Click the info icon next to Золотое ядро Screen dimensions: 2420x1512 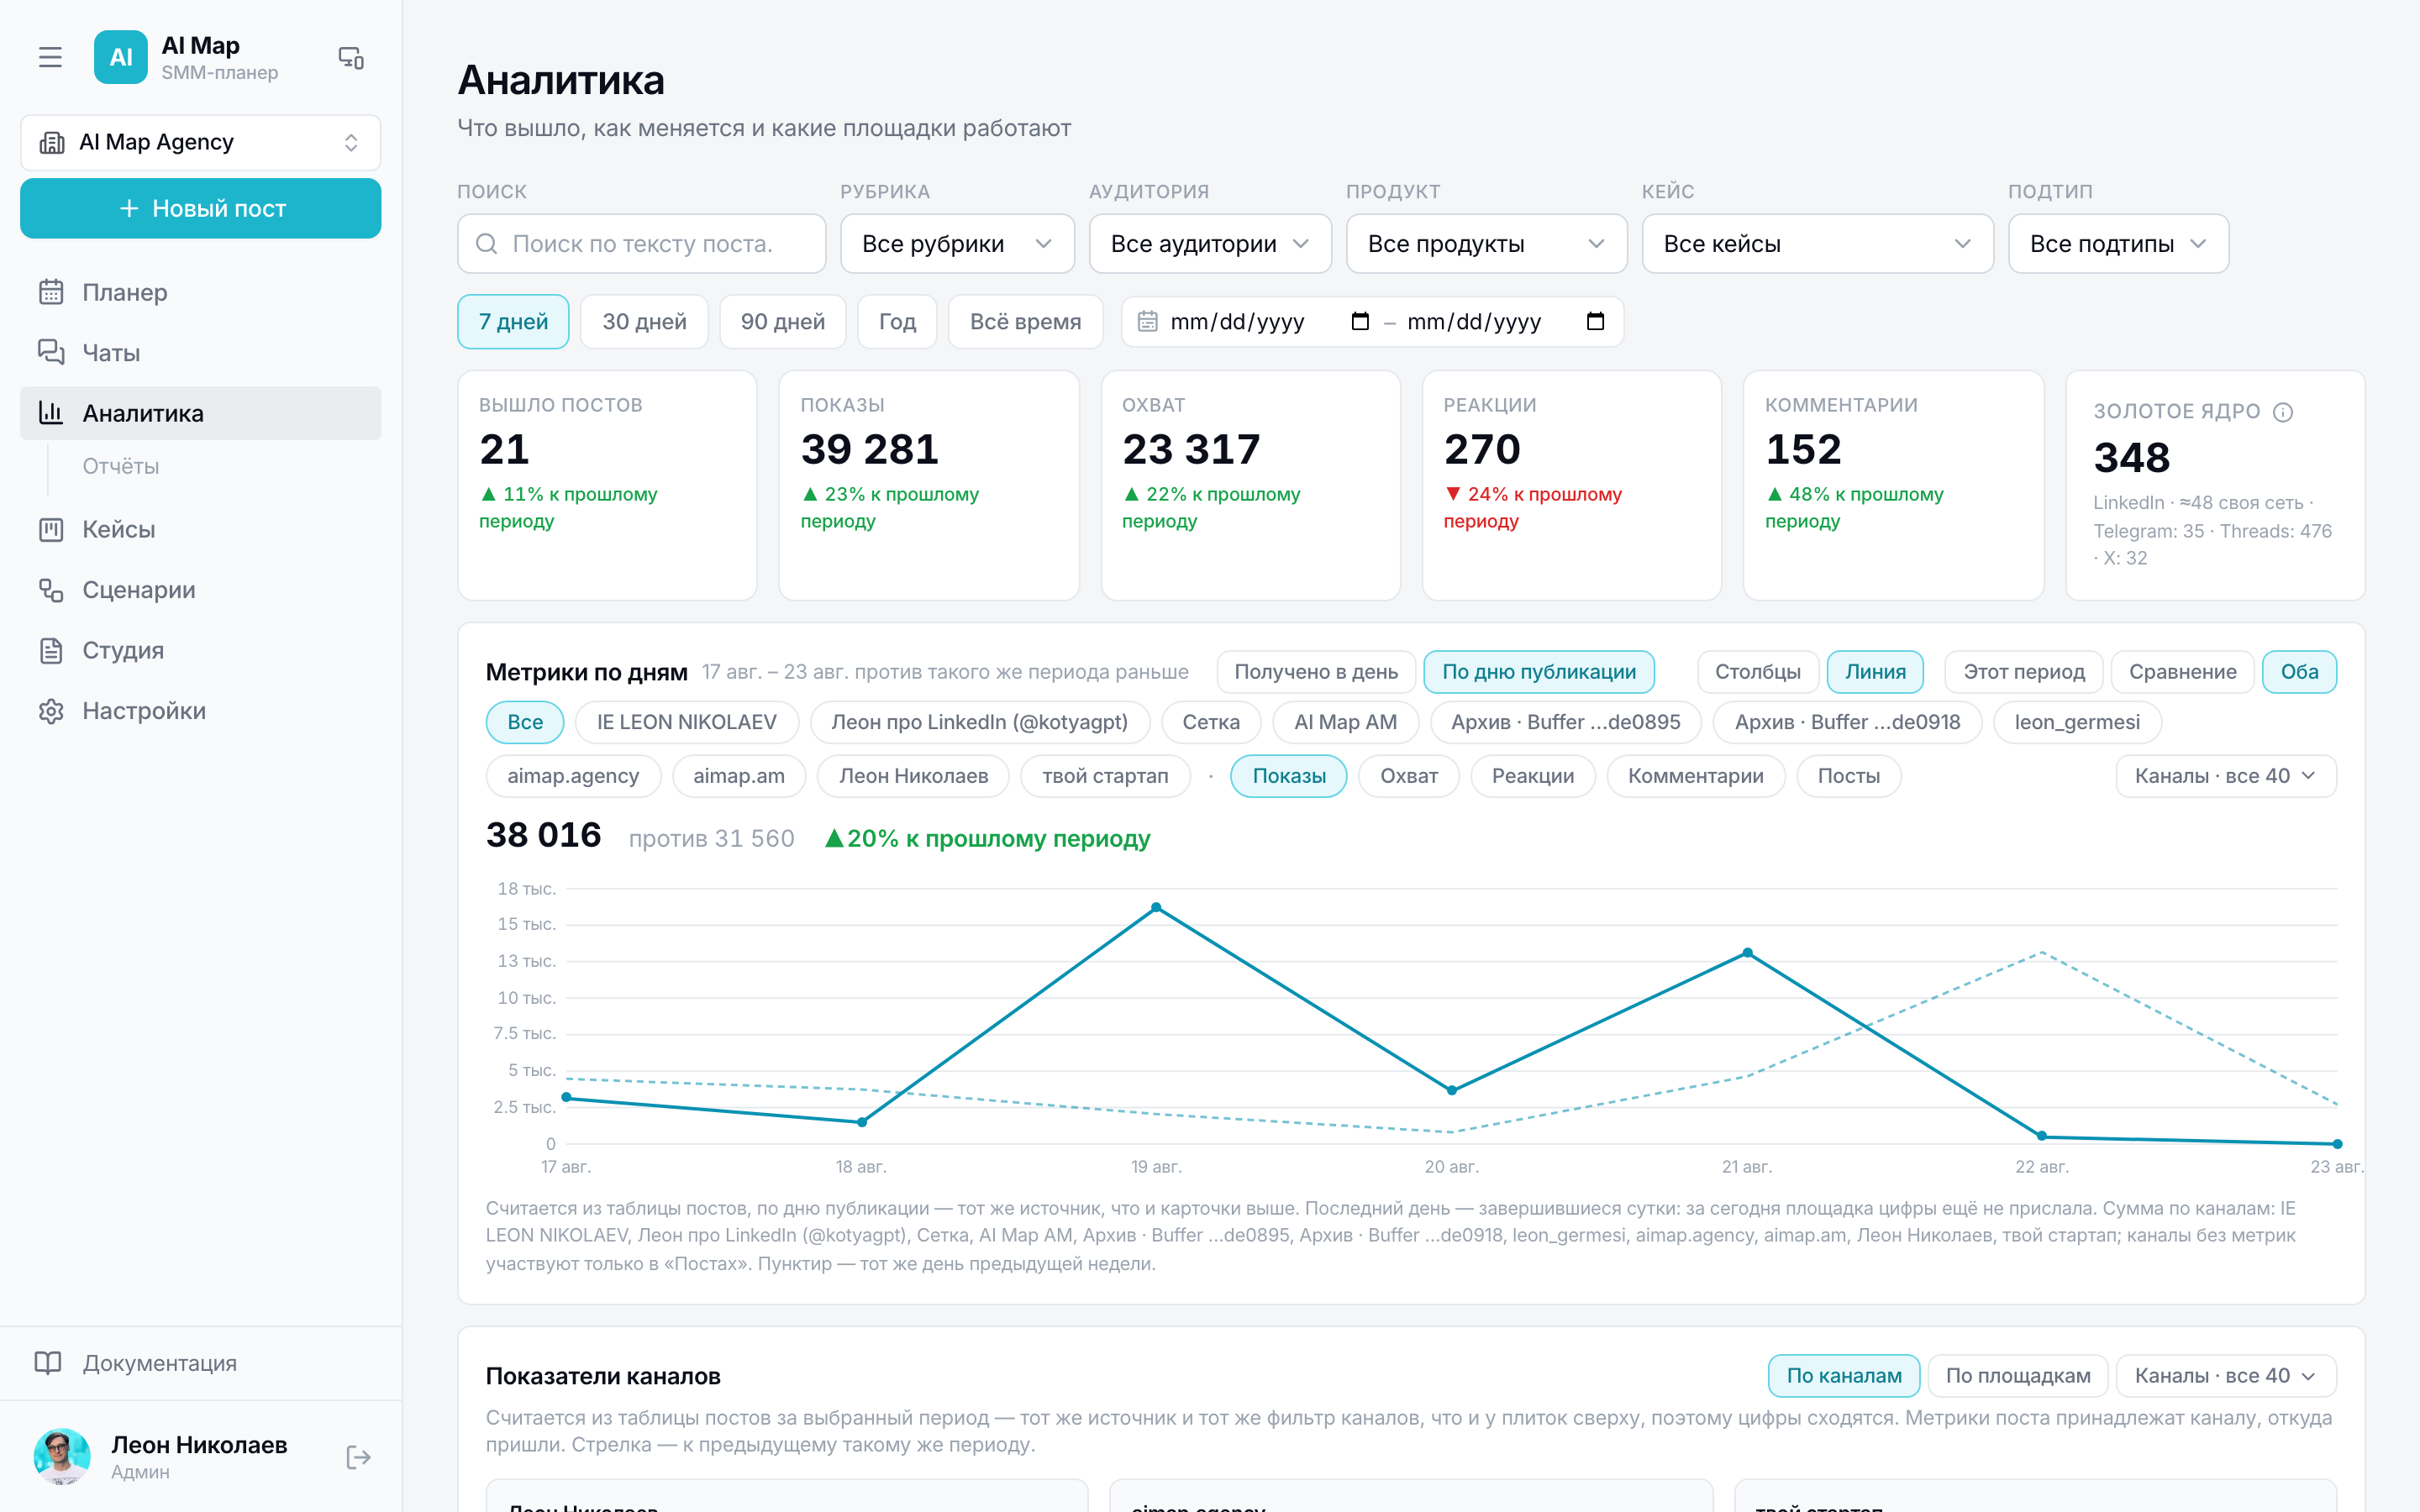2283,412
